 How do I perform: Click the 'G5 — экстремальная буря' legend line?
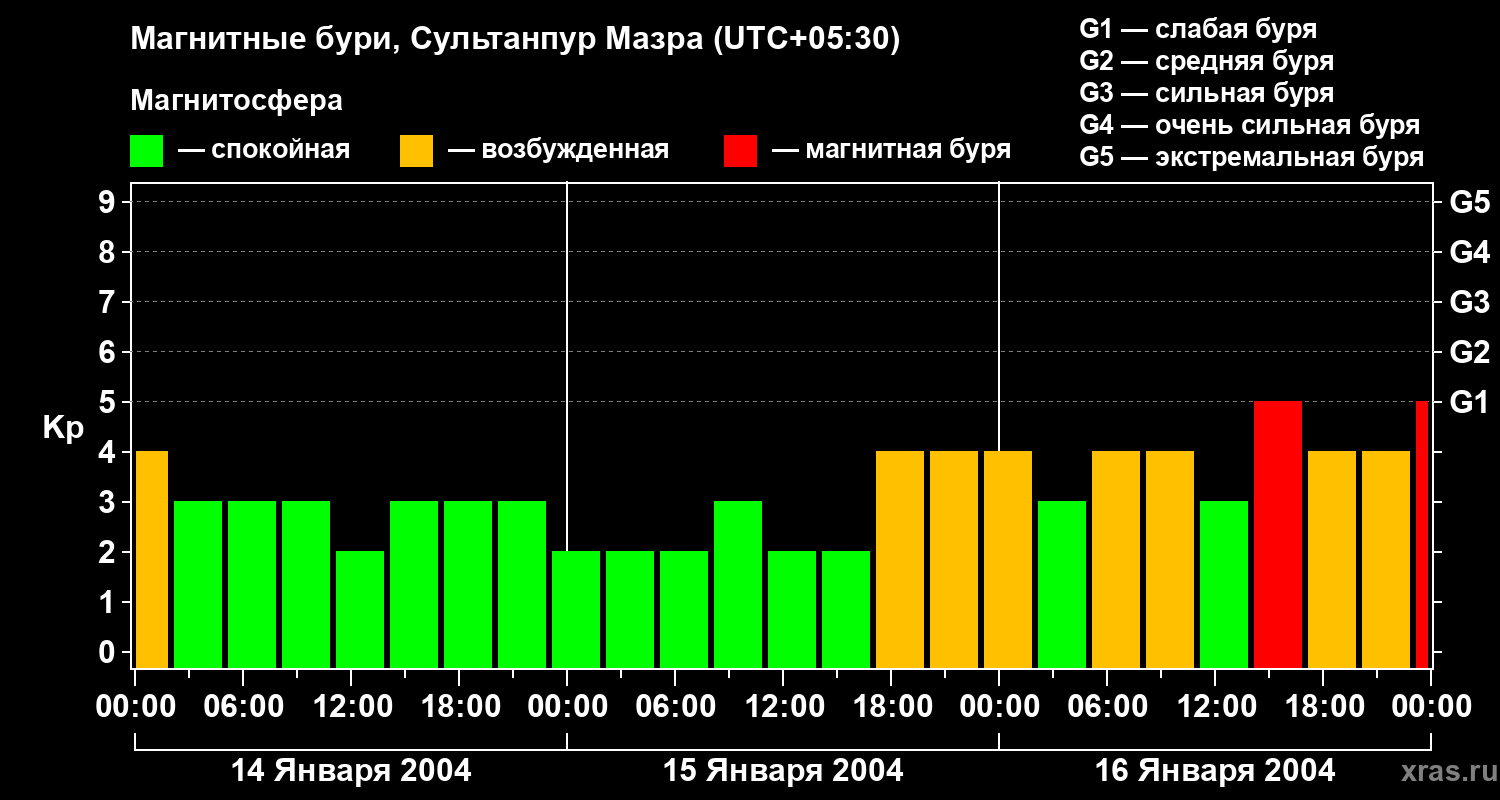click(1251, 157)
